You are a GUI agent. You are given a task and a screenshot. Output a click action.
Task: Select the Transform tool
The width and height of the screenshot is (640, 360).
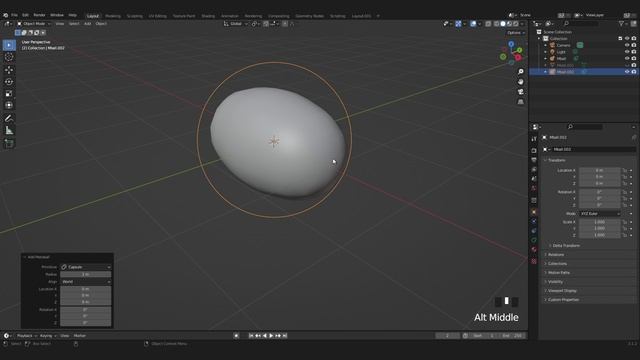[9, 105]
